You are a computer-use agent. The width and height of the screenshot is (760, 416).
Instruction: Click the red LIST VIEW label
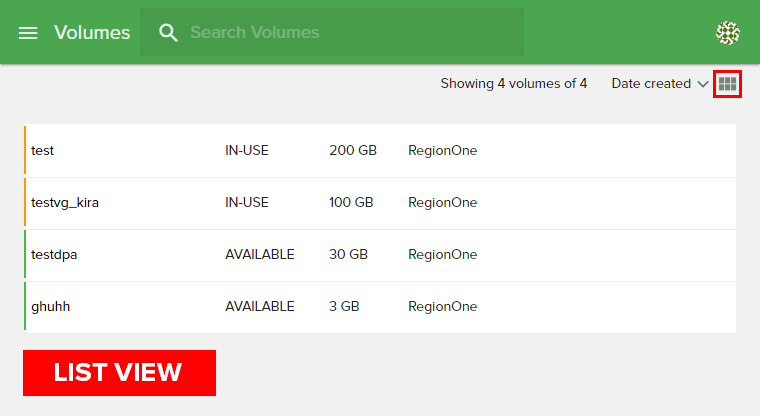tap(119, 373)
